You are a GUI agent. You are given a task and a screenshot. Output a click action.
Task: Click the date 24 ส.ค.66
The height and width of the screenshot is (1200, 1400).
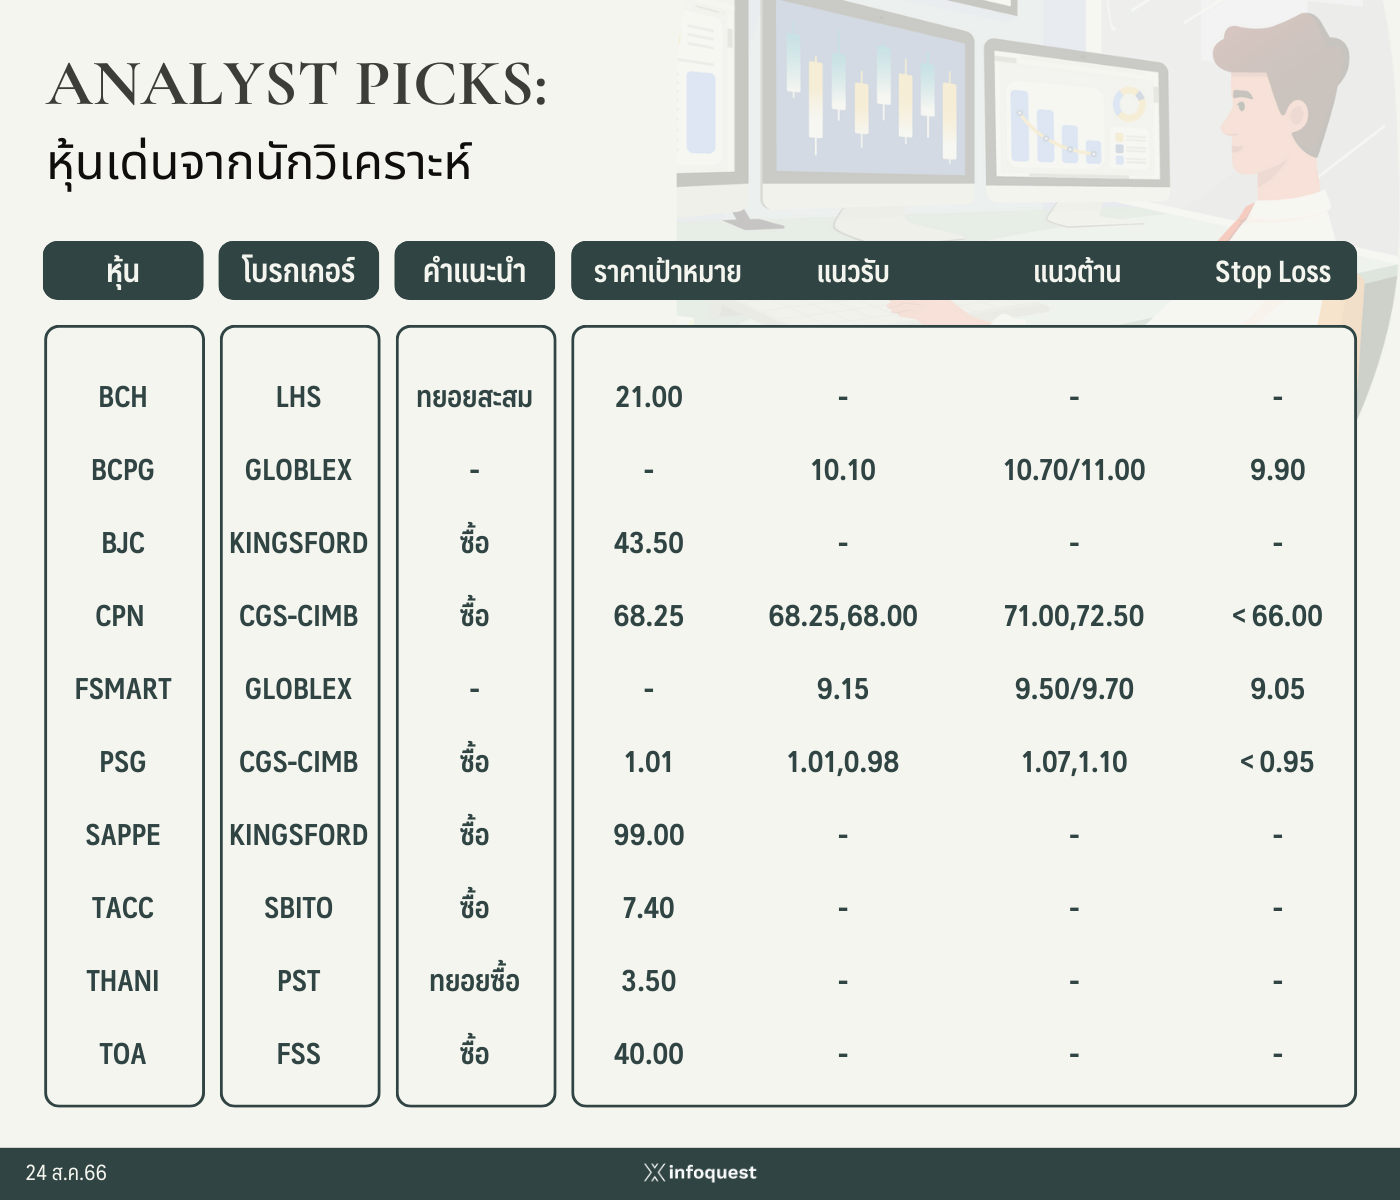(66, 1173)
